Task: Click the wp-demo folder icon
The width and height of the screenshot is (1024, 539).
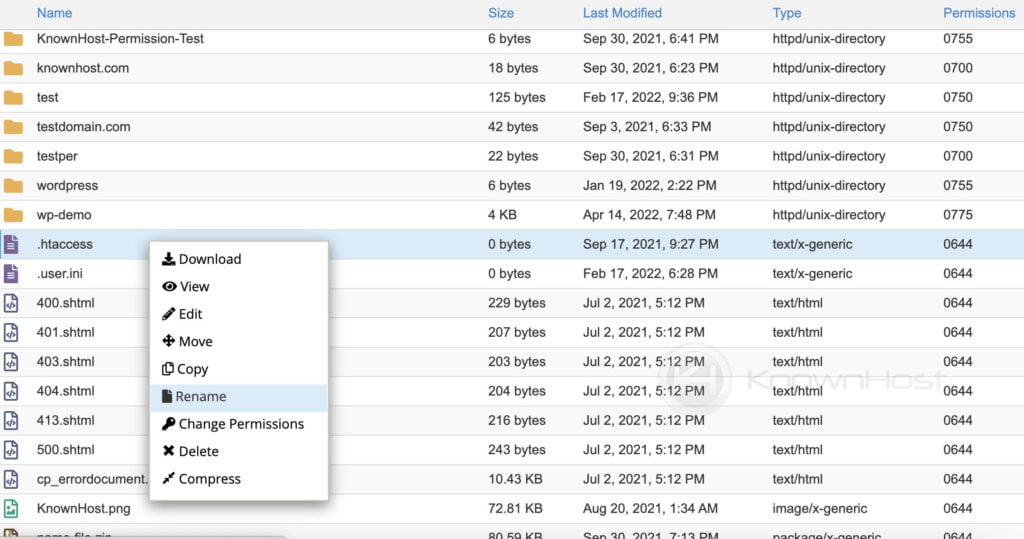Action: [x=13, y=216]
